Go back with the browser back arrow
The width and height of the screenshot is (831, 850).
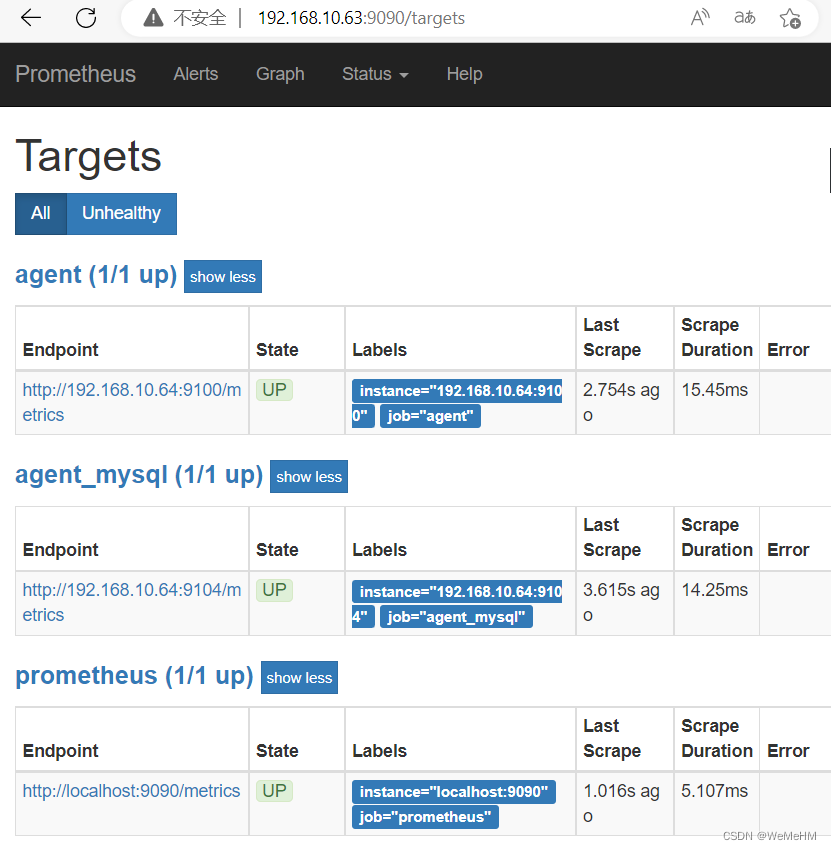tap(30, 18)
